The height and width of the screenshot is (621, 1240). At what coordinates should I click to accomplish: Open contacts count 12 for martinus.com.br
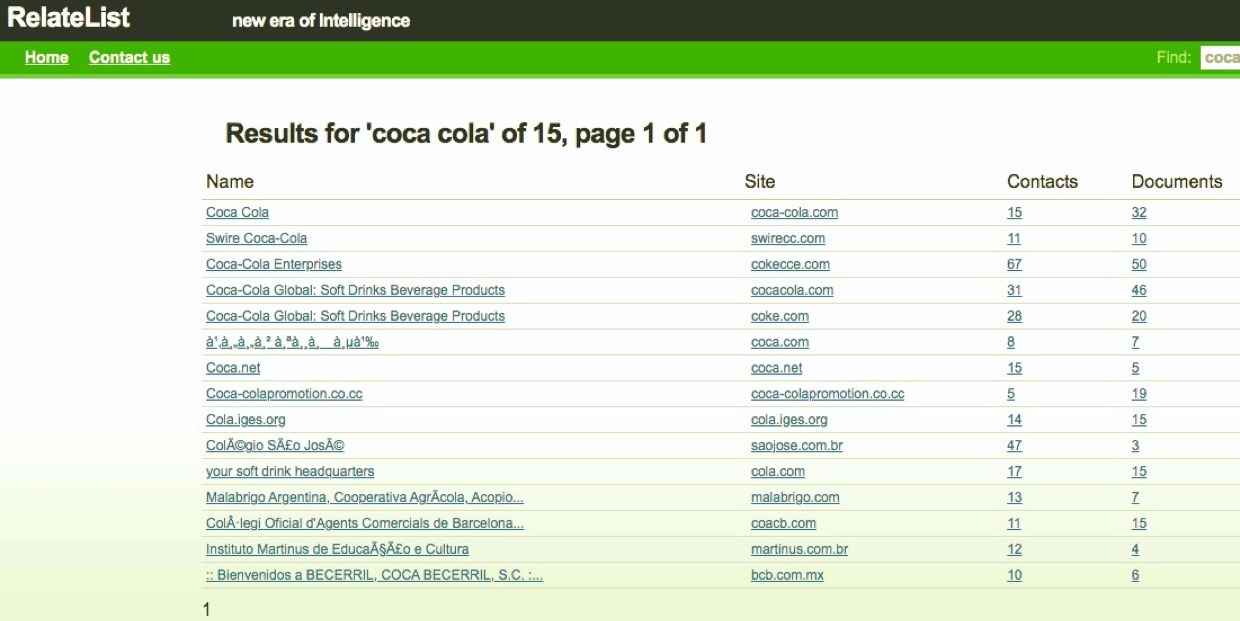[x=1014, y=550]
